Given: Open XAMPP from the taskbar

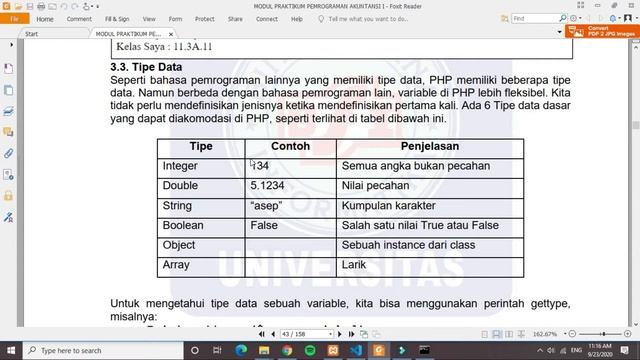Looking at the screenshot, I should tap(333, 350).
